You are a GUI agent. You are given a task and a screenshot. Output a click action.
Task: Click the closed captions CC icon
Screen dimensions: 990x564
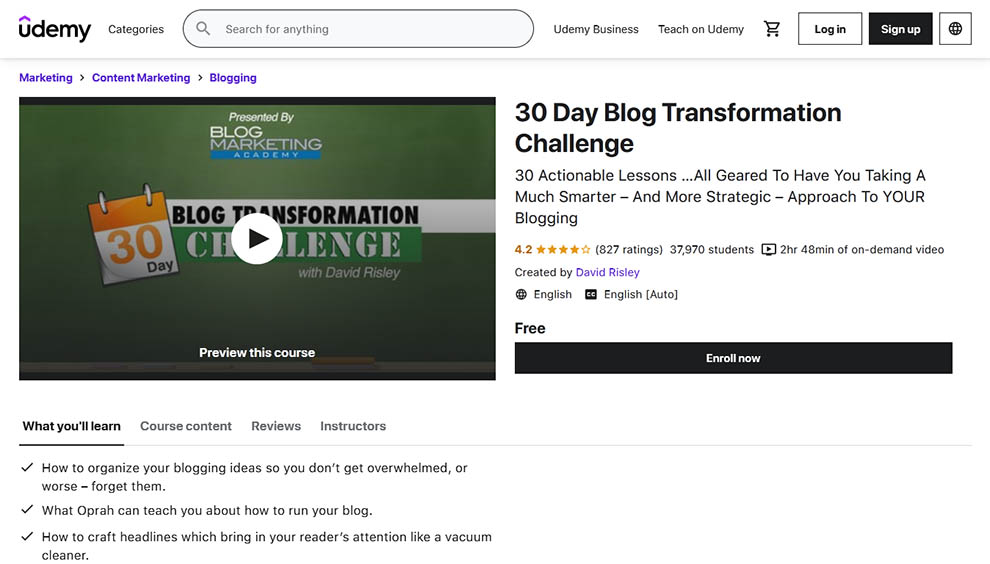[590, 294]
